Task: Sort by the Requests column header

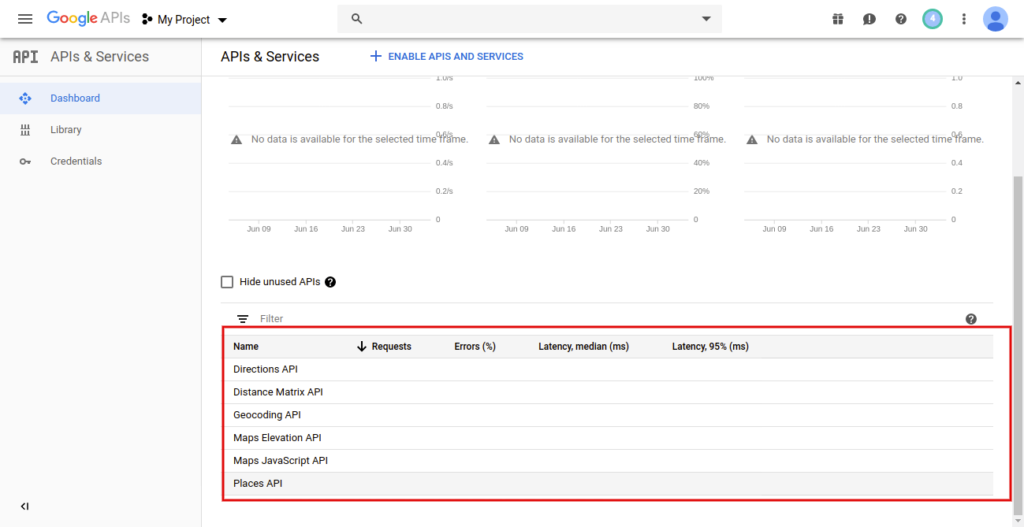Action: click(x=391, y=347)
